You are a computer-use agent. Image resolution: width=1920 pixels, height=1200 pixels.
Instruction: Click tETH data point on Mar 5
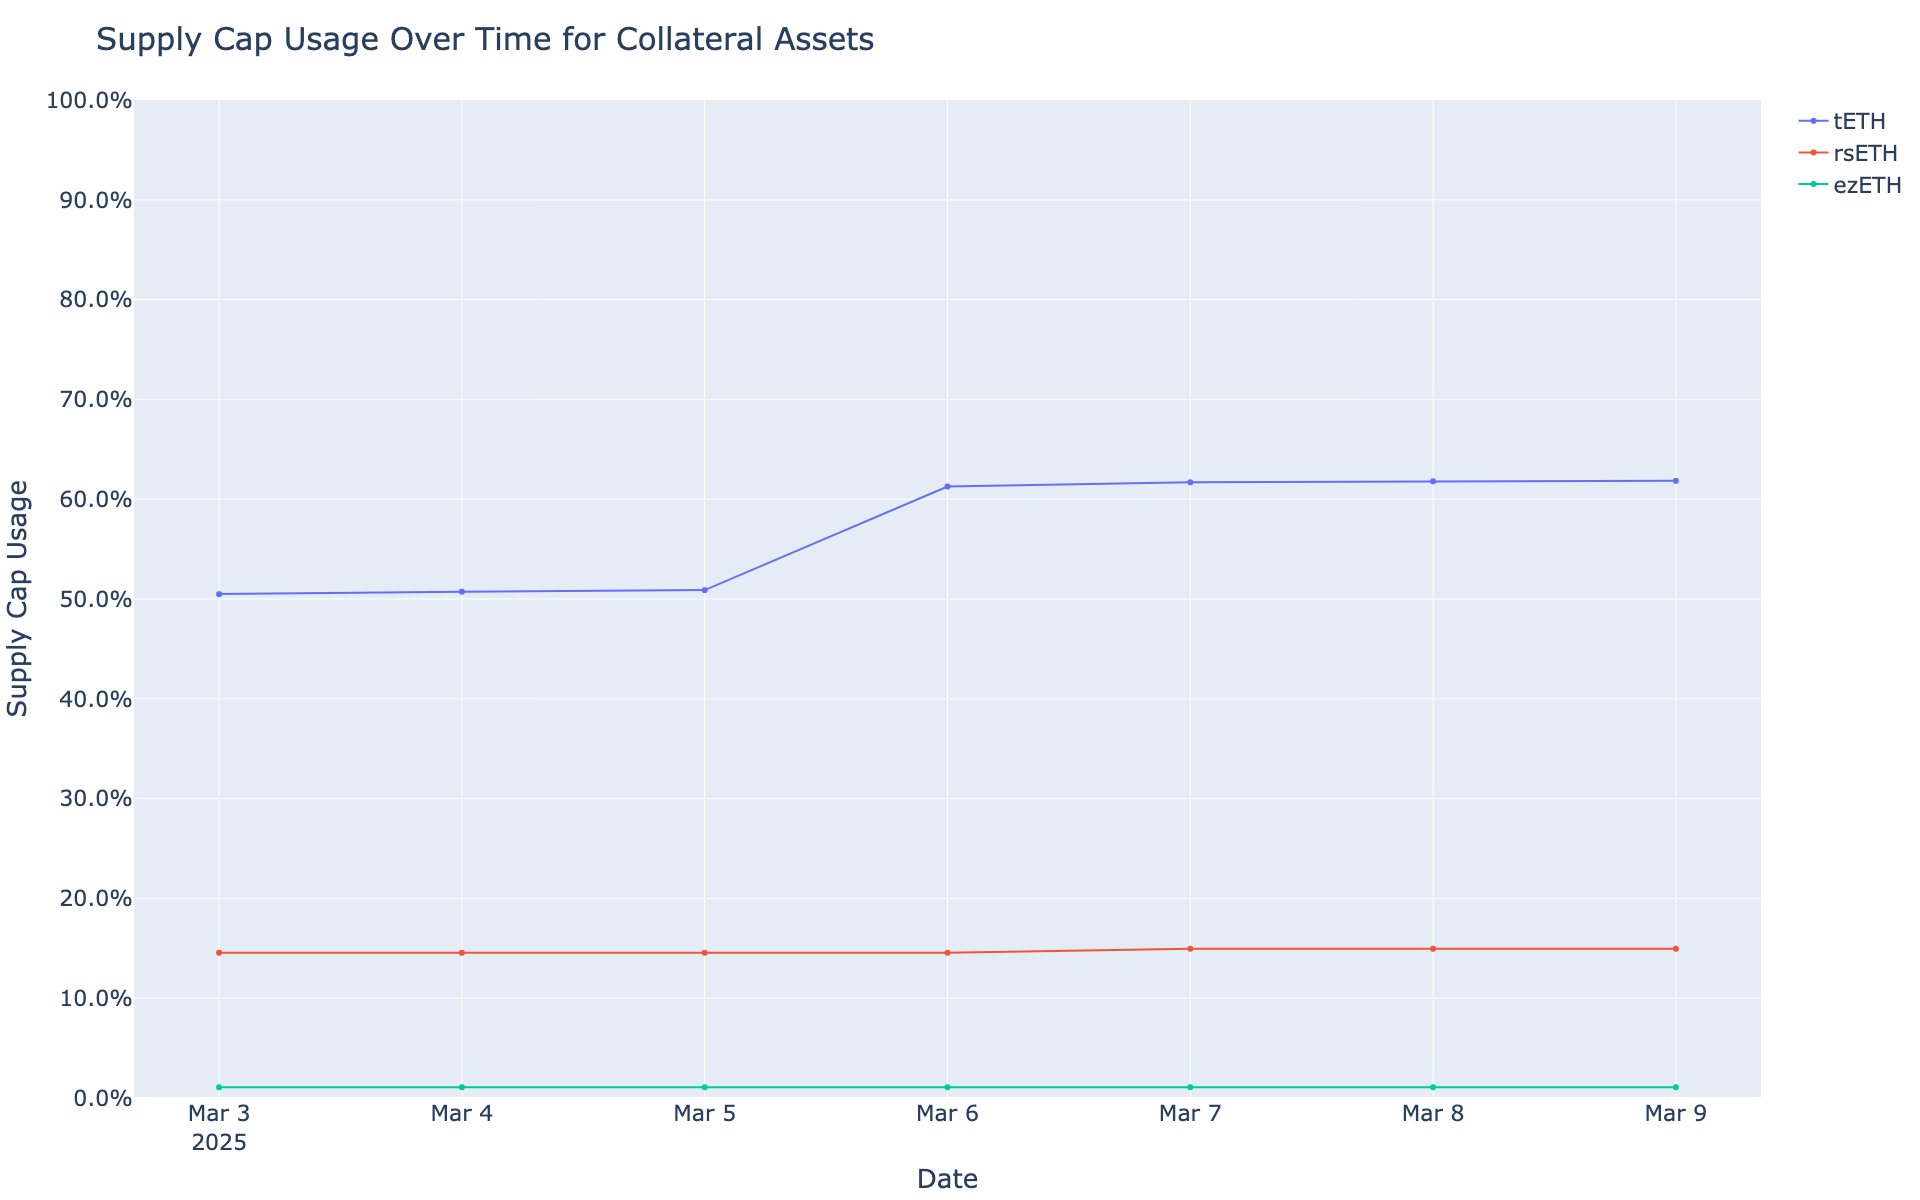pos(705,590)
